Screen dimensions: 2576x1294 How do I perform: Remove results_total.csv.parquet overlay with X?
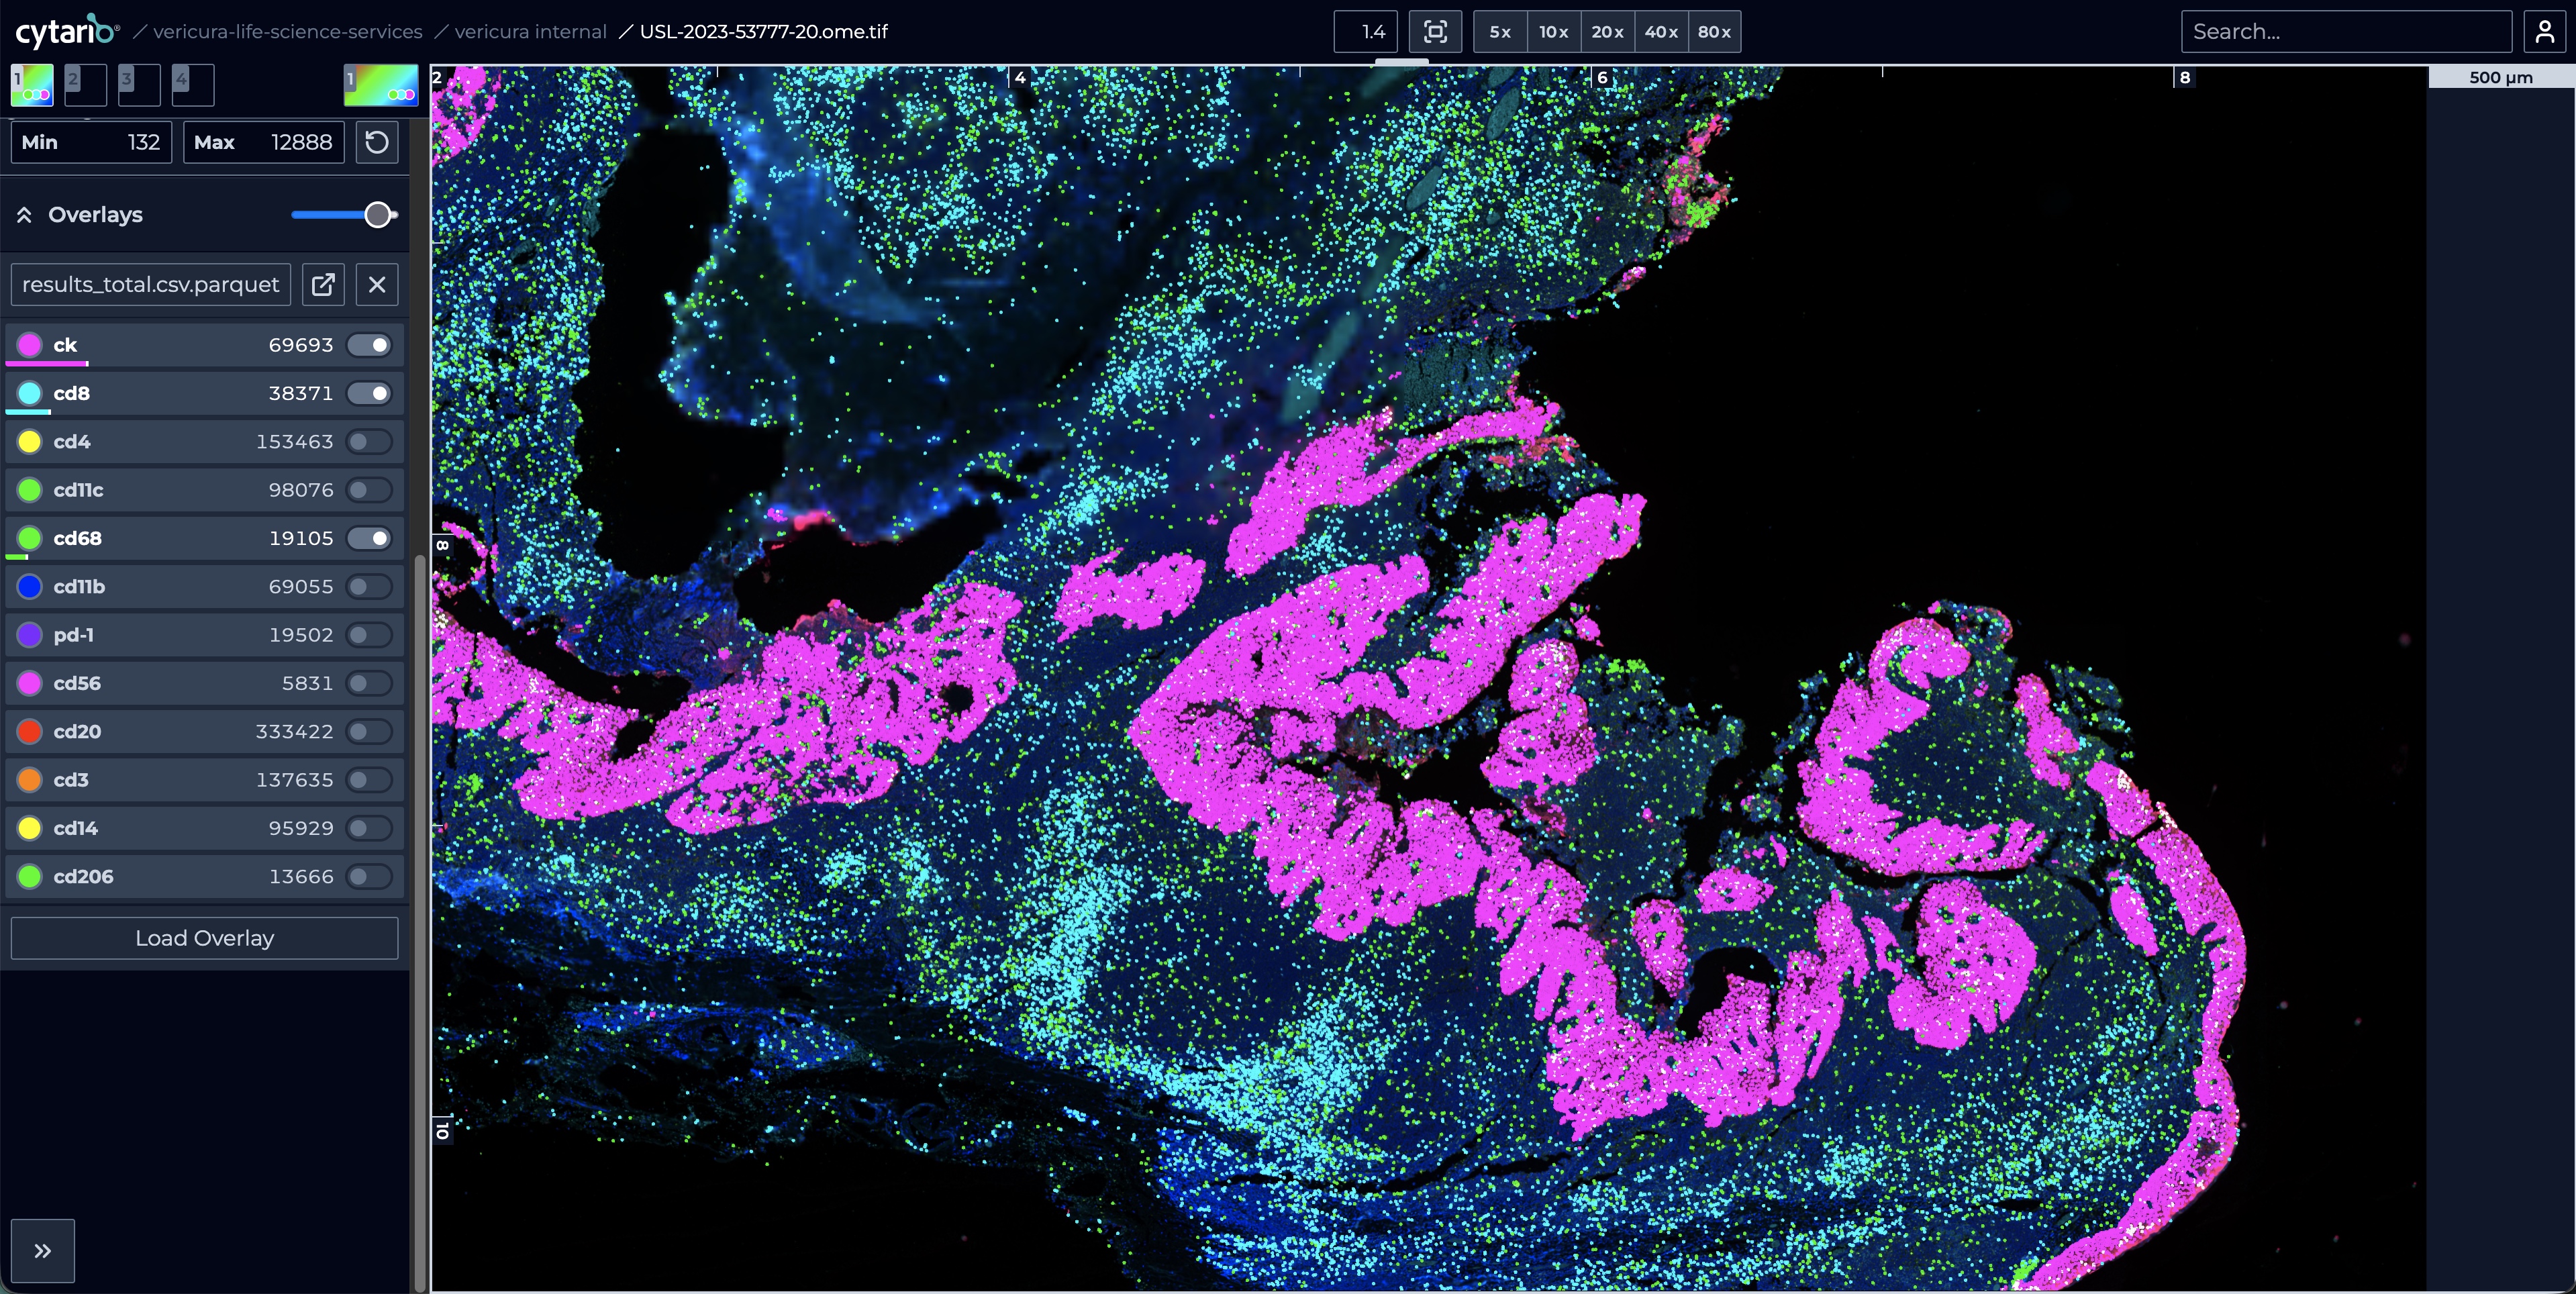[377, 284]
